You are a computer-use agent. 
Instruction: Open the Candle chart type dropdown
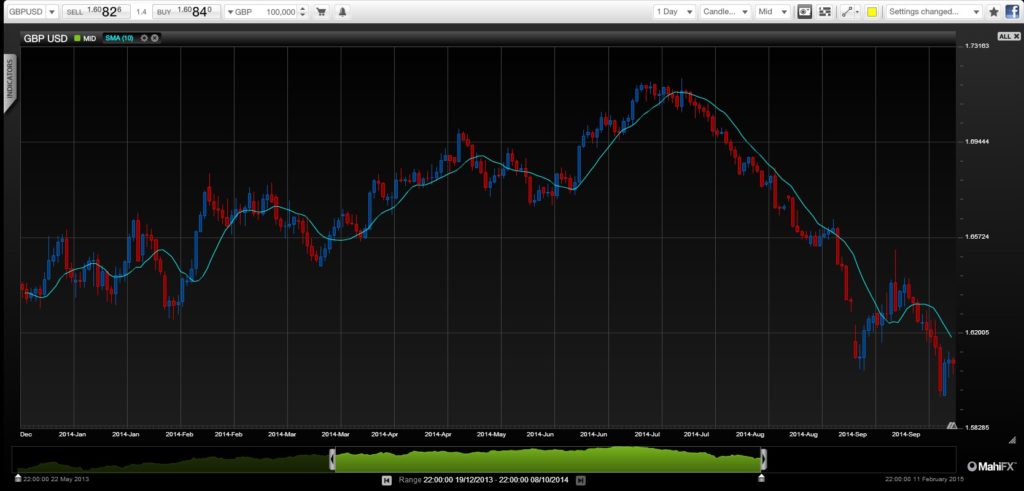(x=724, y=12)
